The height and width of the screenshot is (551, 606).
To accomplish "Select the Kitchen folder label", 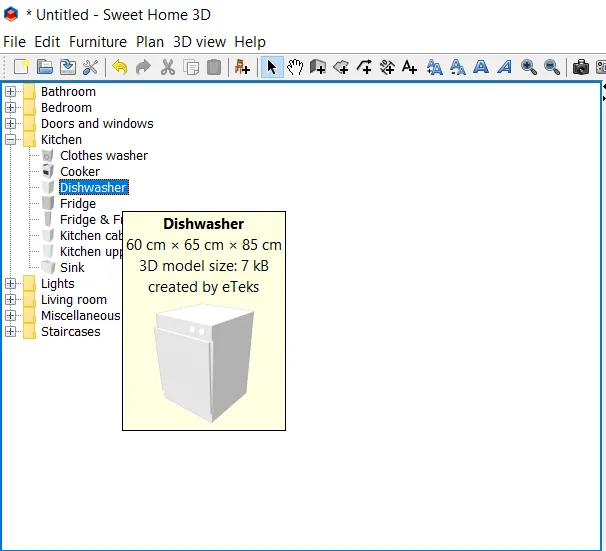I will [61, 139].
